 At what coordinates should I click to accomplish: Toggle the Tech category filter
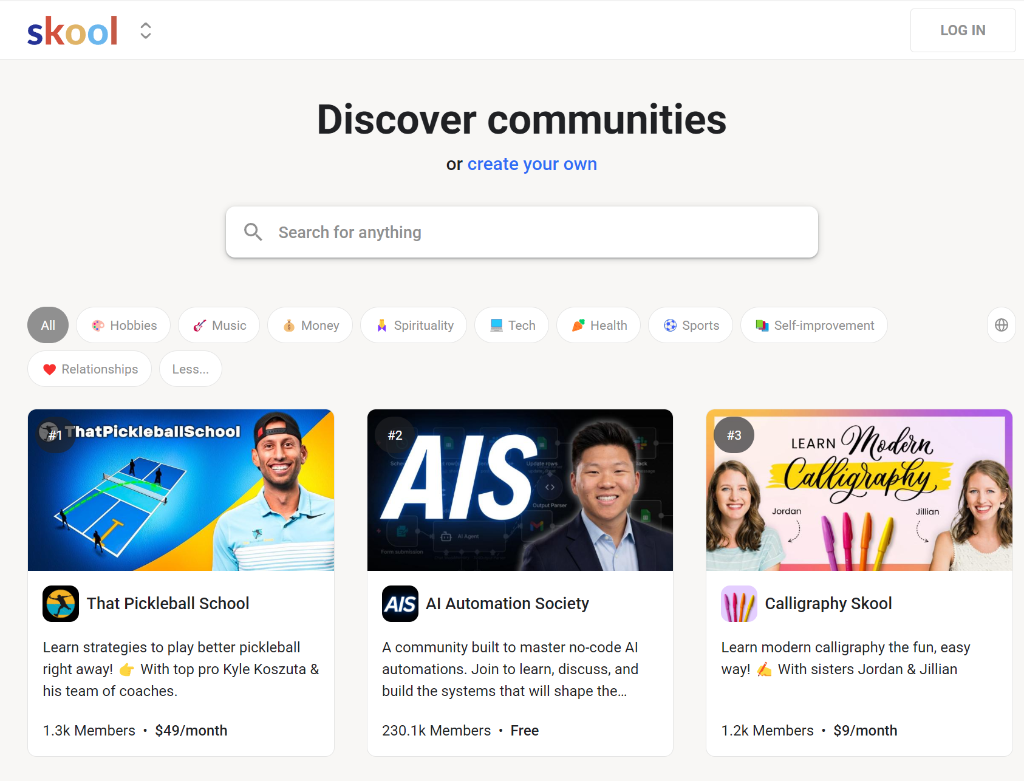[511, 324]
